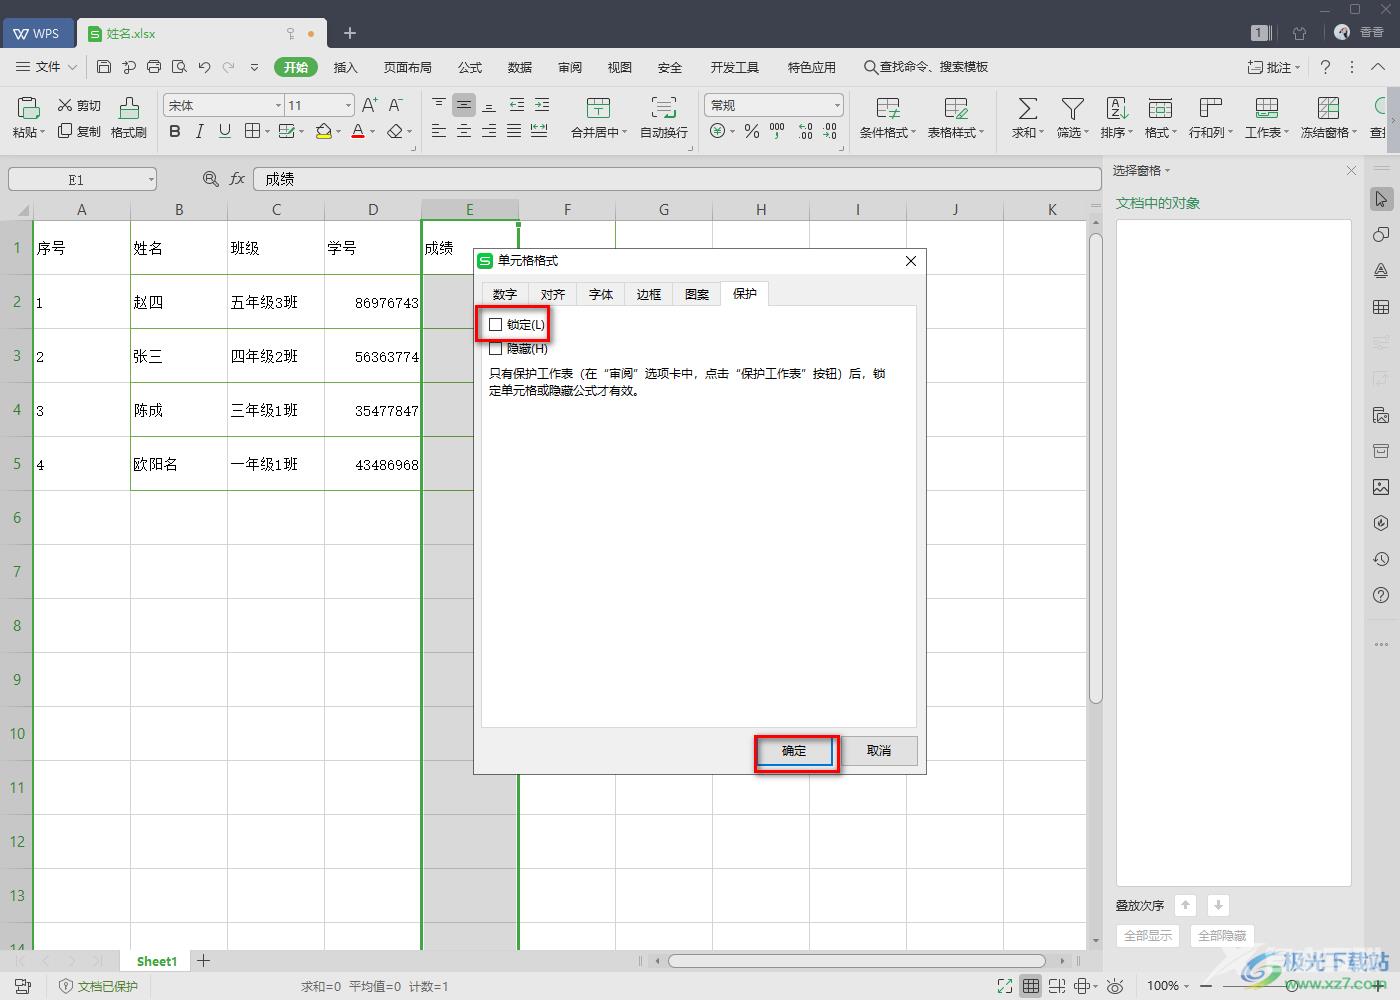The height and width of the screenshot is (1000, 1400).
Task: Click the eraser clear-format icon
Action: coord(395,131)
